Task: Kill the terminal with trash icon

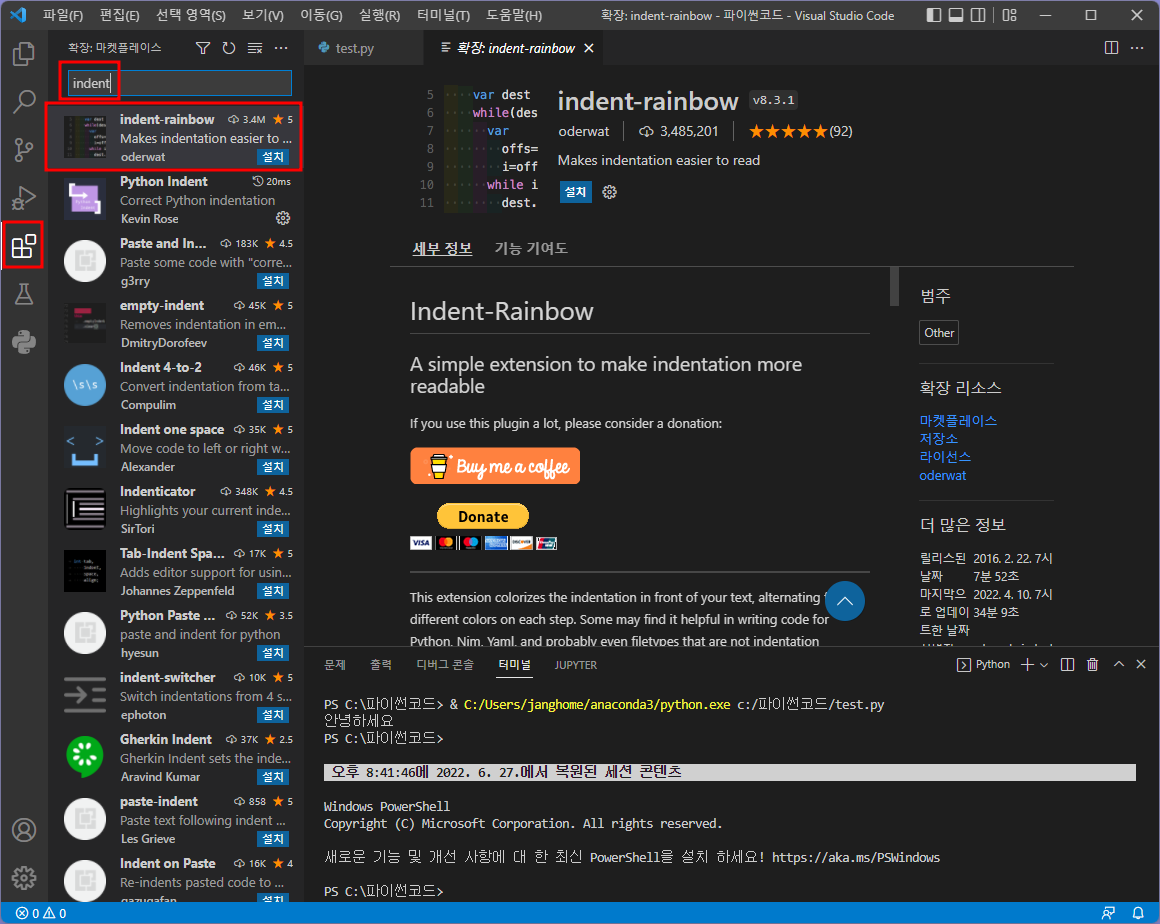Action: [1092, 664]
